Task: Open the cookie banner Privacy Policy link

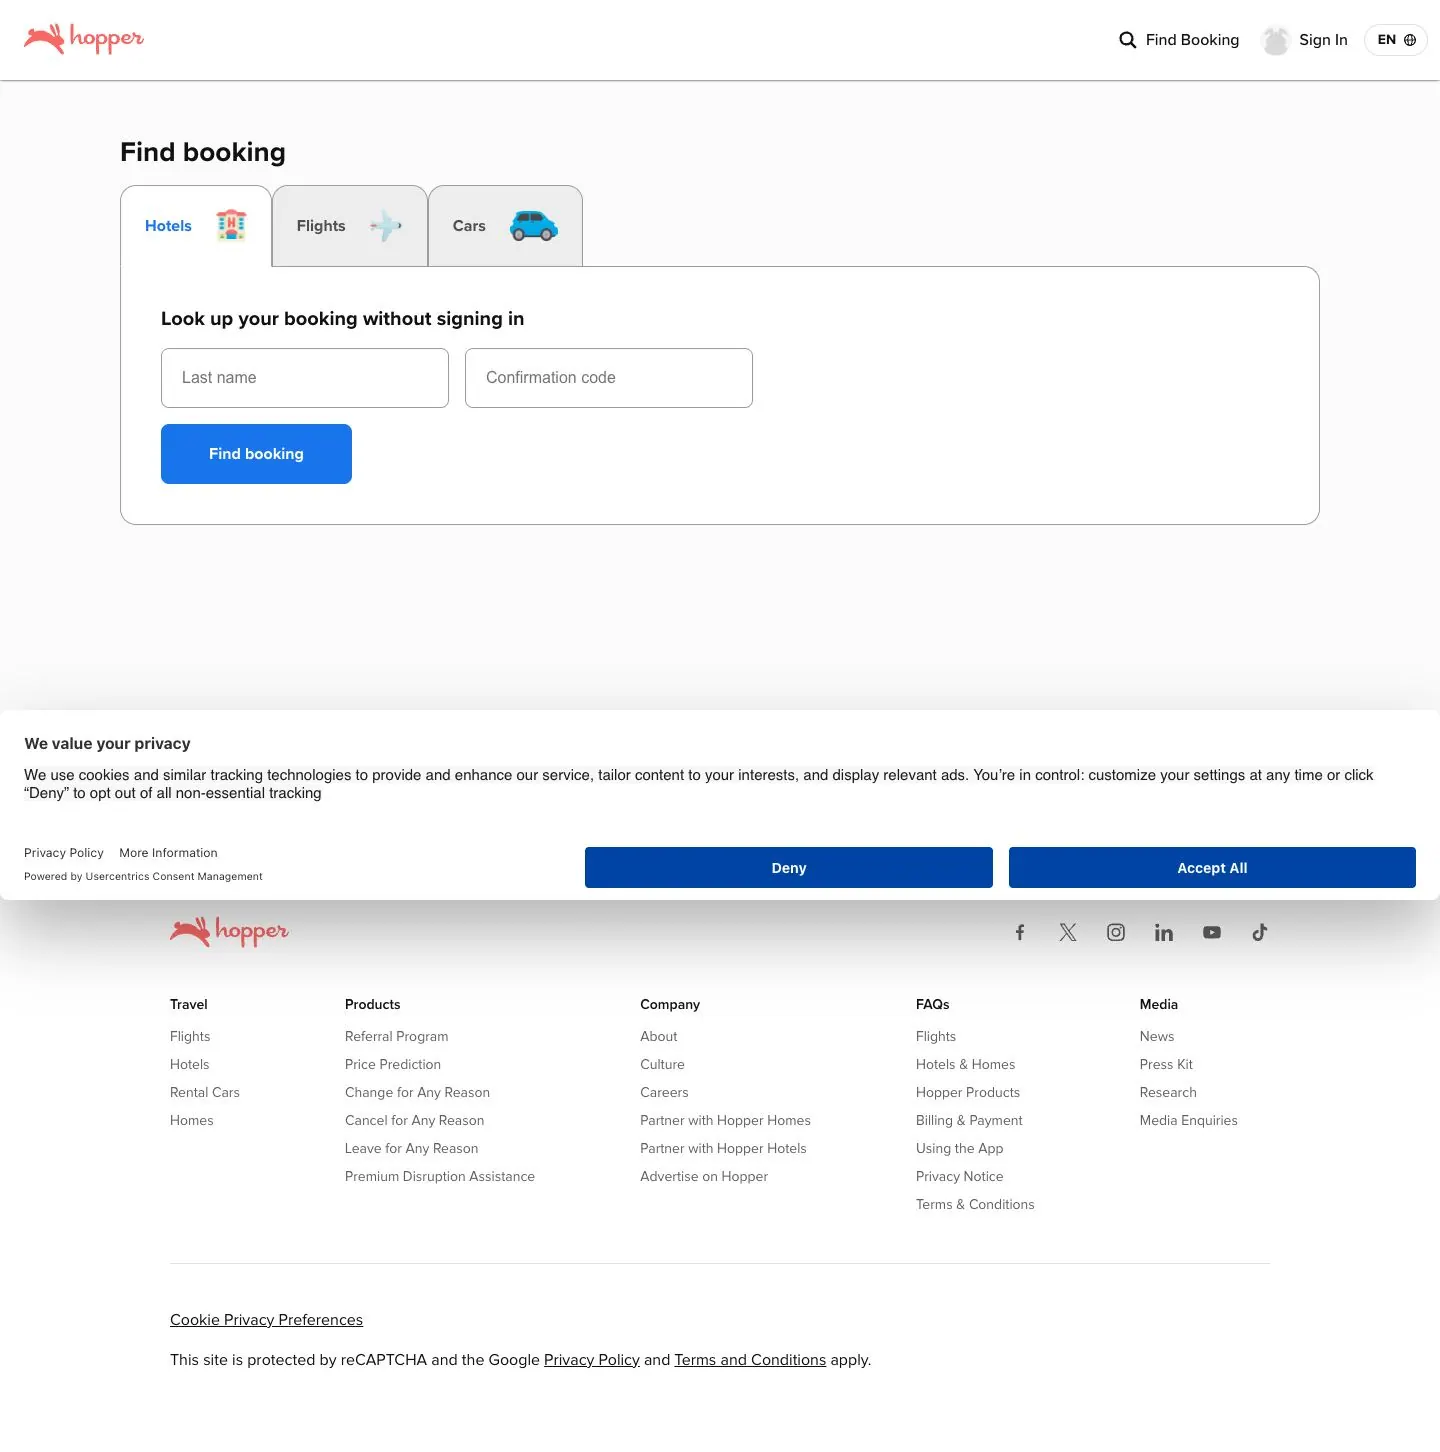Action: click(x=64, y=853)
